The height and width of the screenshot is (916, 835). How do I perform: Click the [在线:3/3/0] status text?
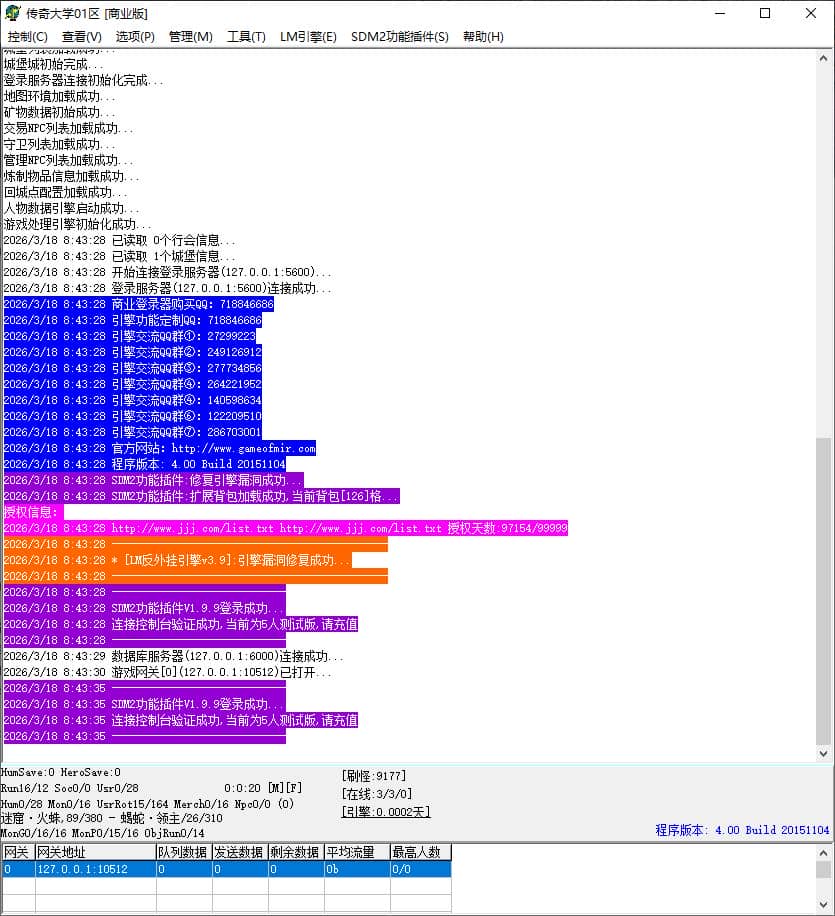coord(377,794)
